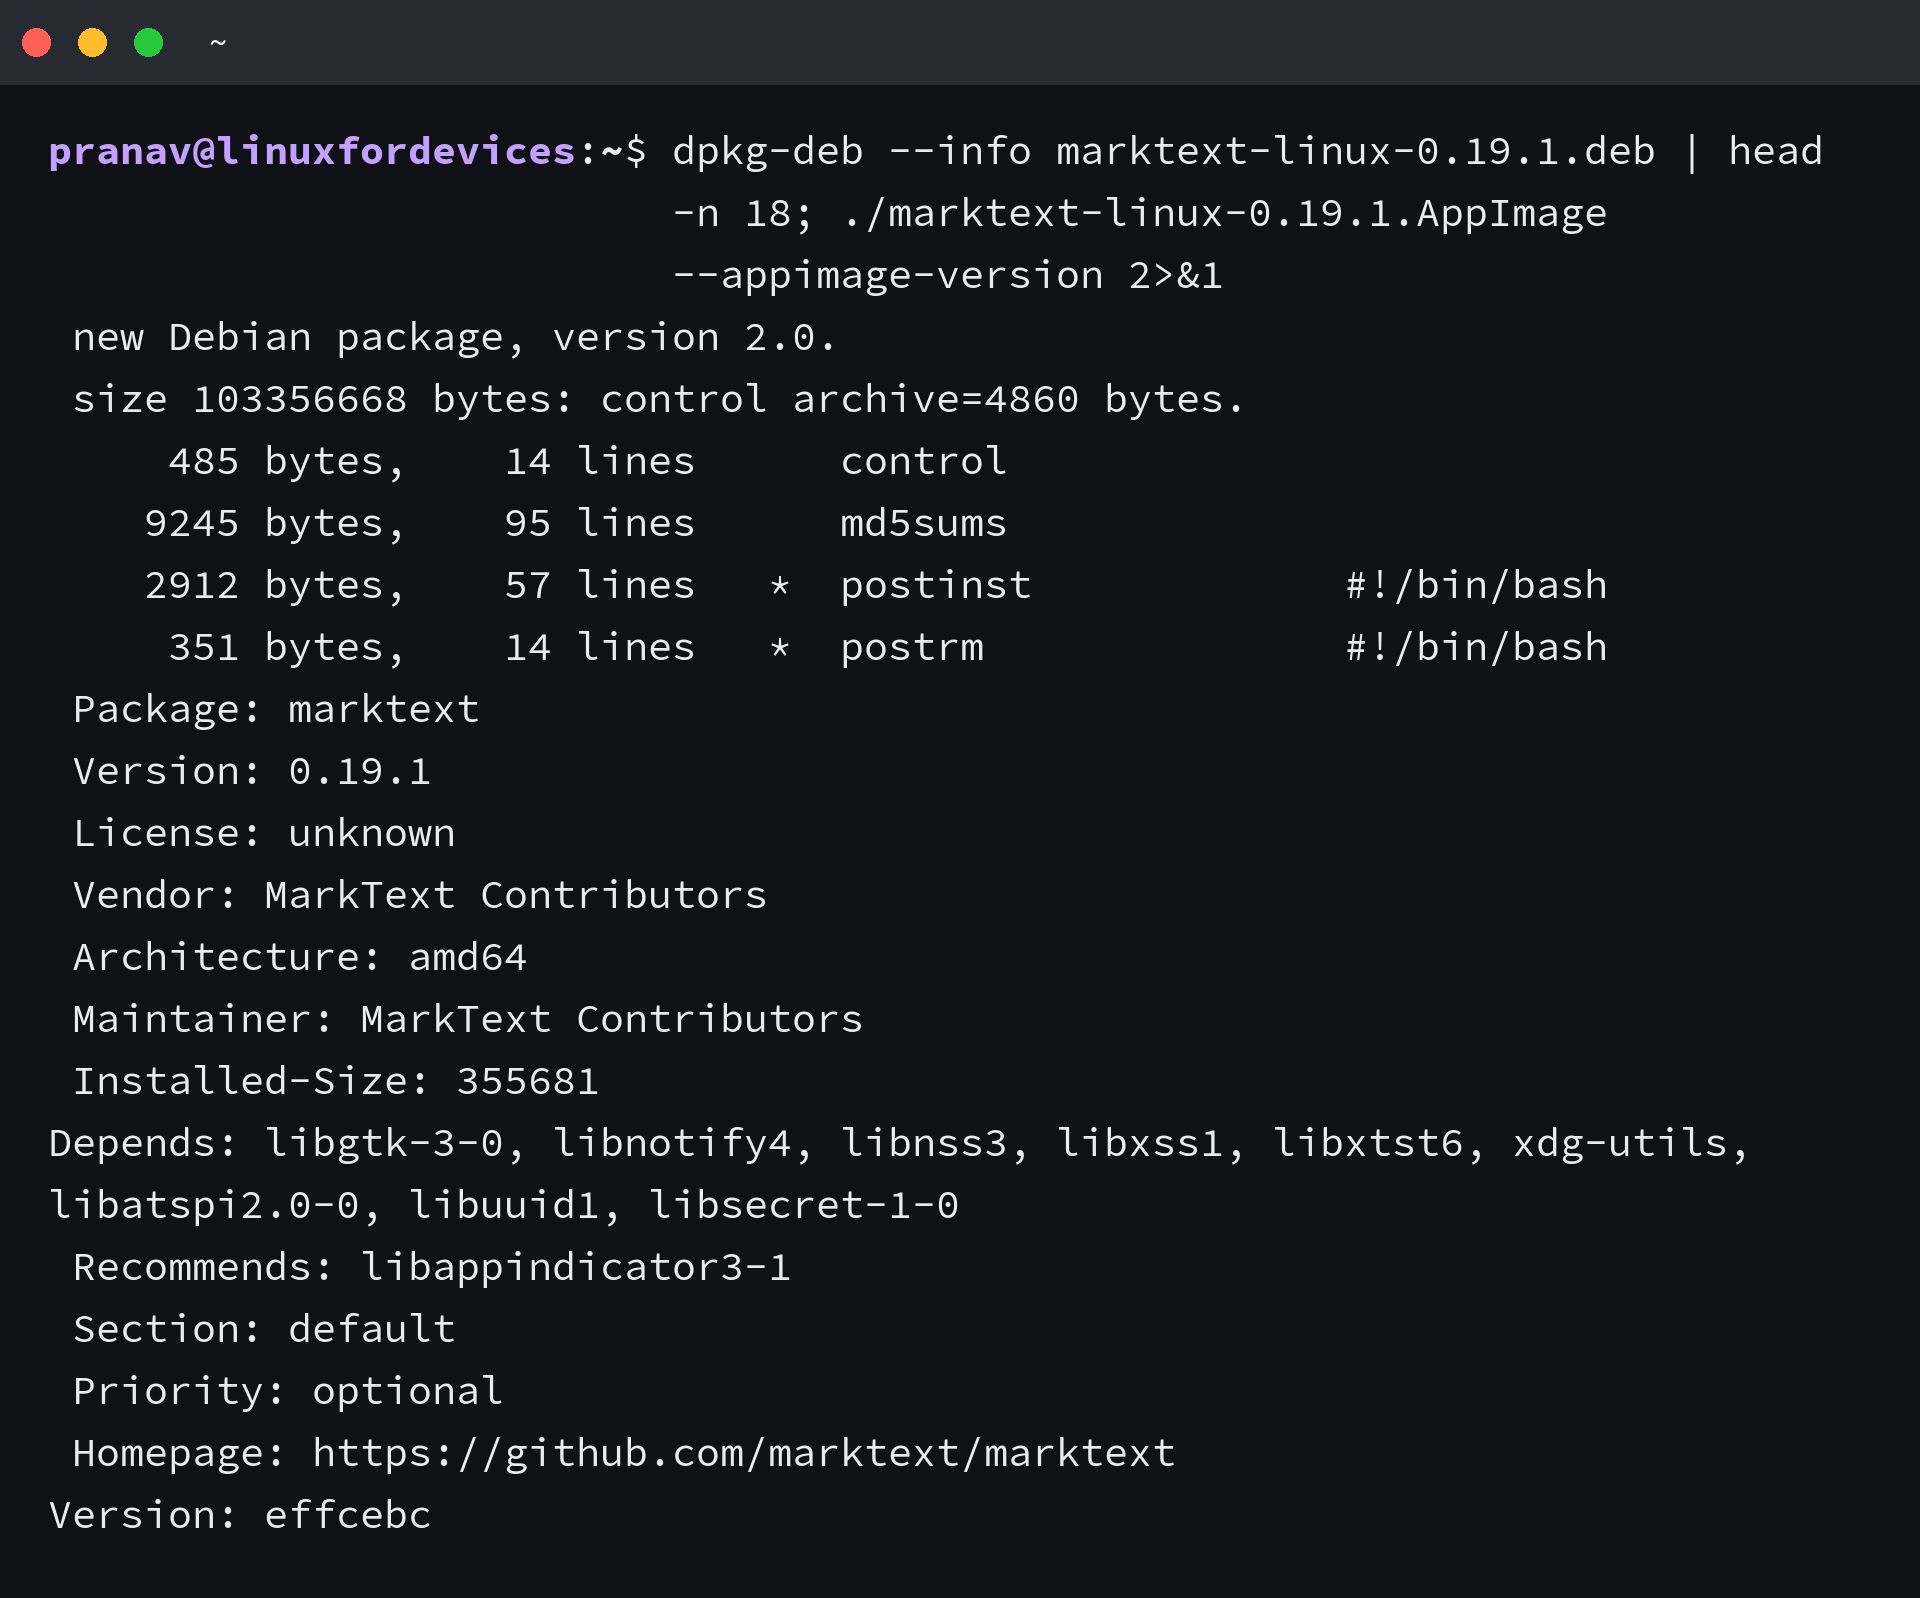The image size is (1920, 1598).
Task: Click the 'libnotify4,' dependency text
Action: [x=684, y=1144]
